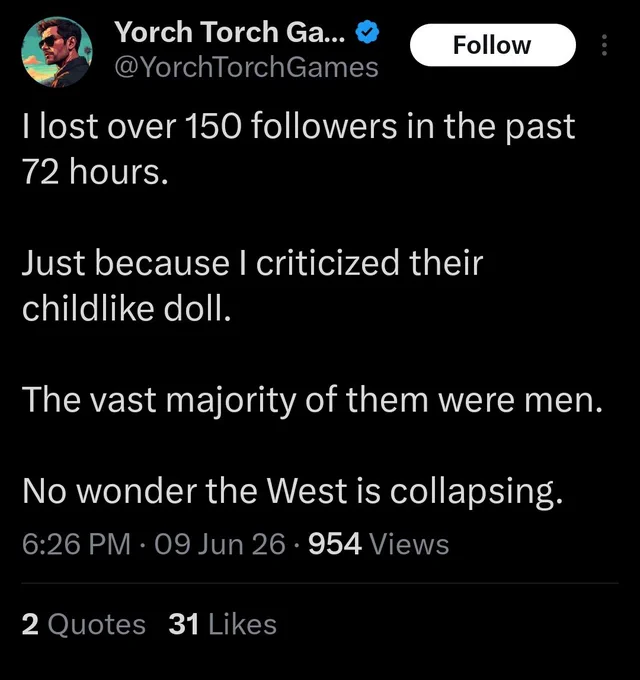Follow the YorchTorchGames account

493,45
